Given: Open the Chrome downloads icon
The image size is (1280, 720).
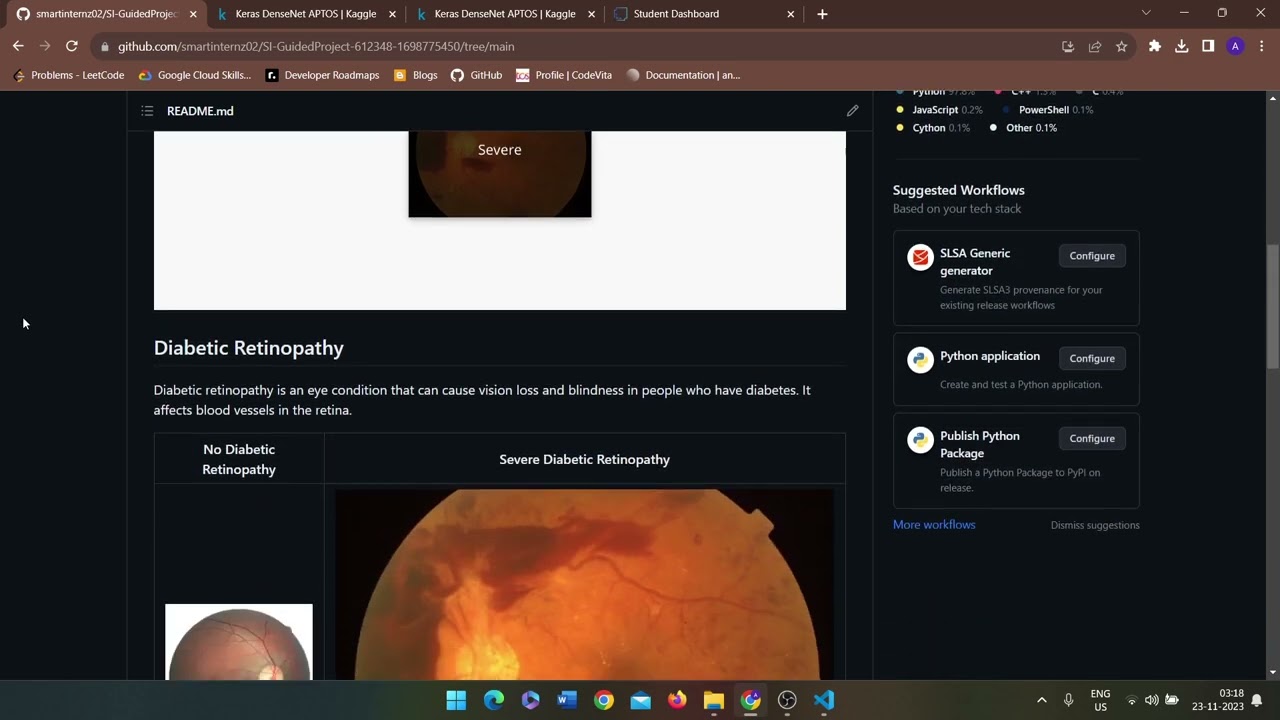Looking at the screenshot, I should (1181, 46).
